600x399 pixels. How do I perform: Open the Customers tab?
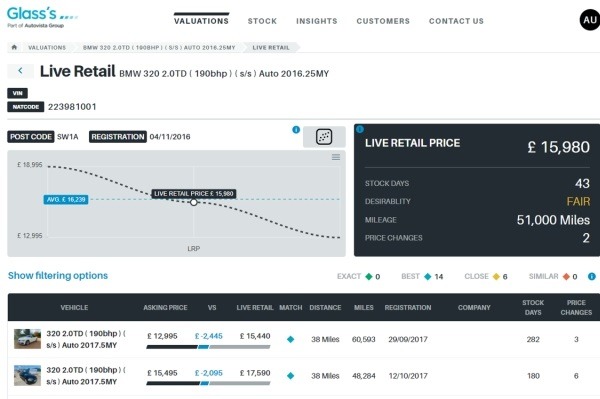tap(383, 21)
